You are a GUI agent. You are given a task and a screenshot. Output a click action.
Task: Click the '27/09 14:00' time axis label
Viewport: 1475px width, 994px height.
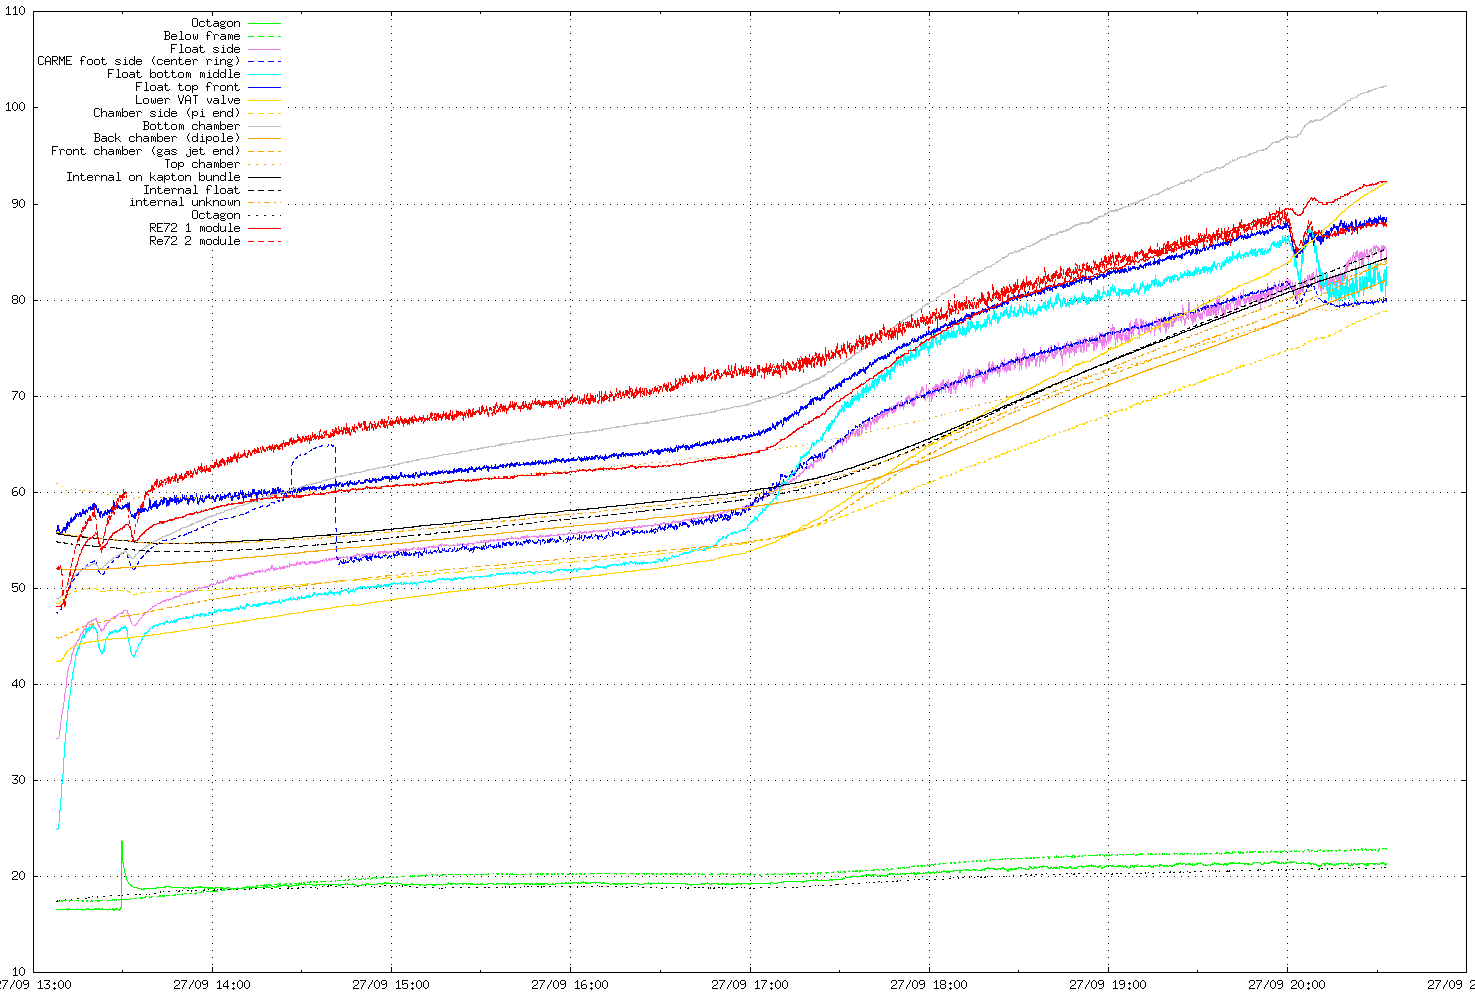click(x=212, y=985)
